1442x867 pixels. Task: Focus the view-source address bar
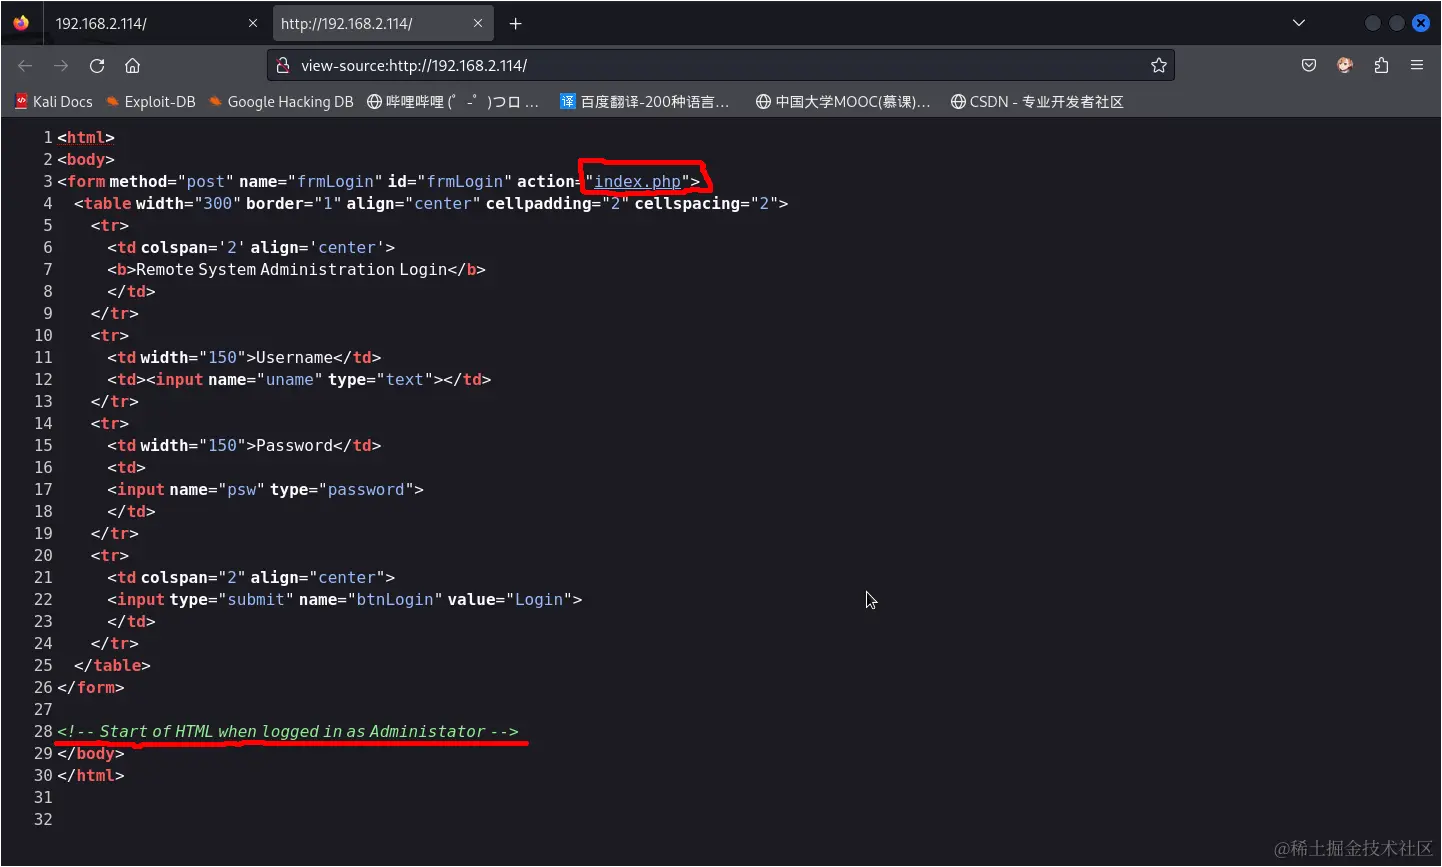click(720, 65)
